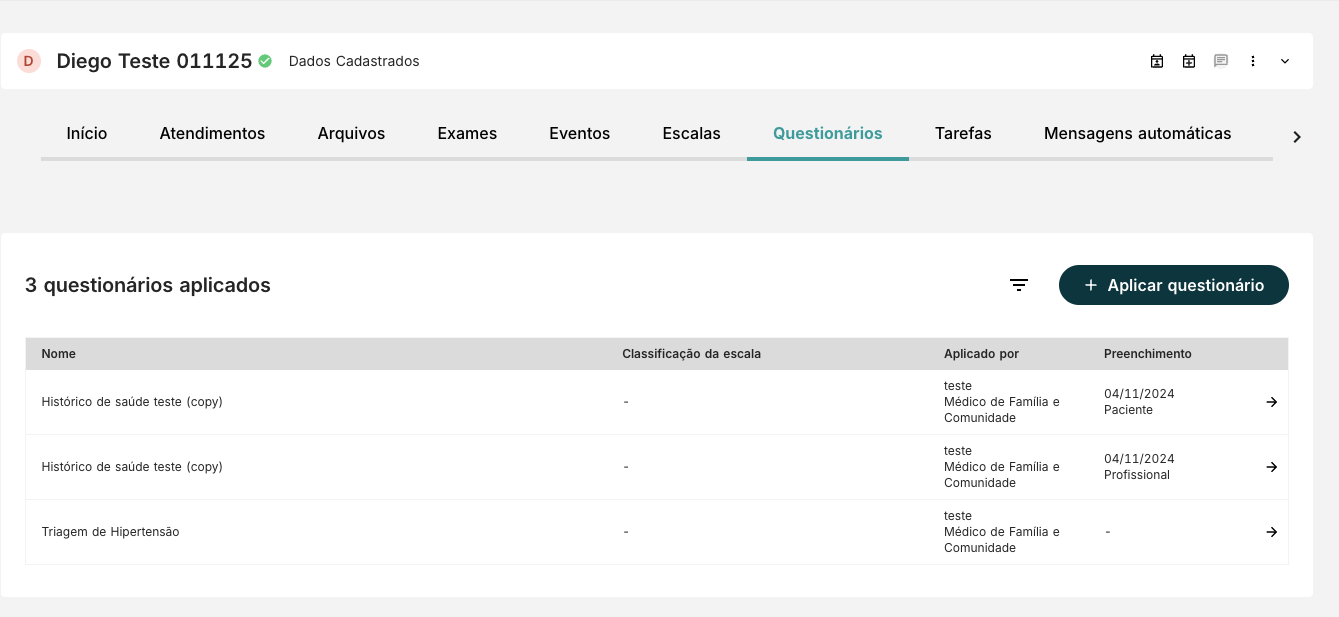Open the three-dot overflow menu in the header
Image resolution: width=1339 pixels, height=617 pixels.
point(1253,61)
